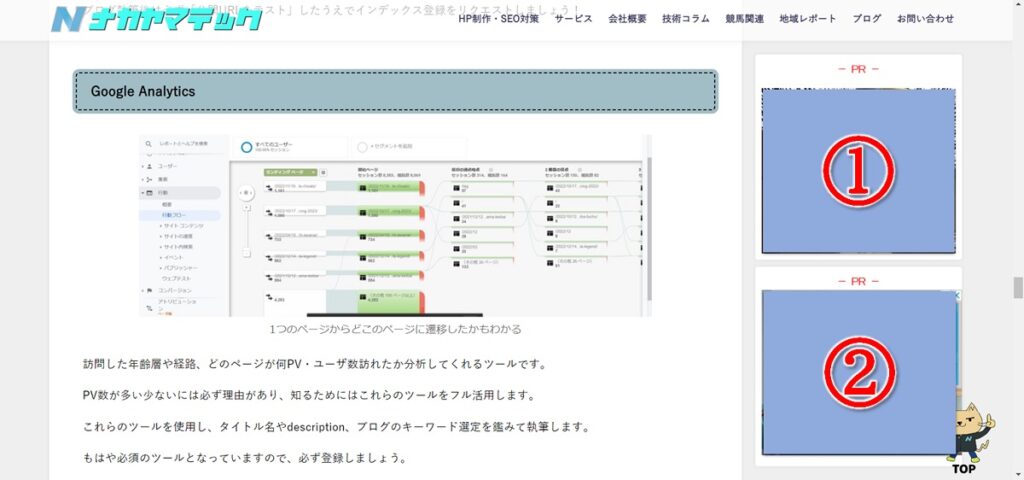Screen dimensions: 1024x480
Task: Click the cat mascot TOP button
Action: tap(970, 439)
